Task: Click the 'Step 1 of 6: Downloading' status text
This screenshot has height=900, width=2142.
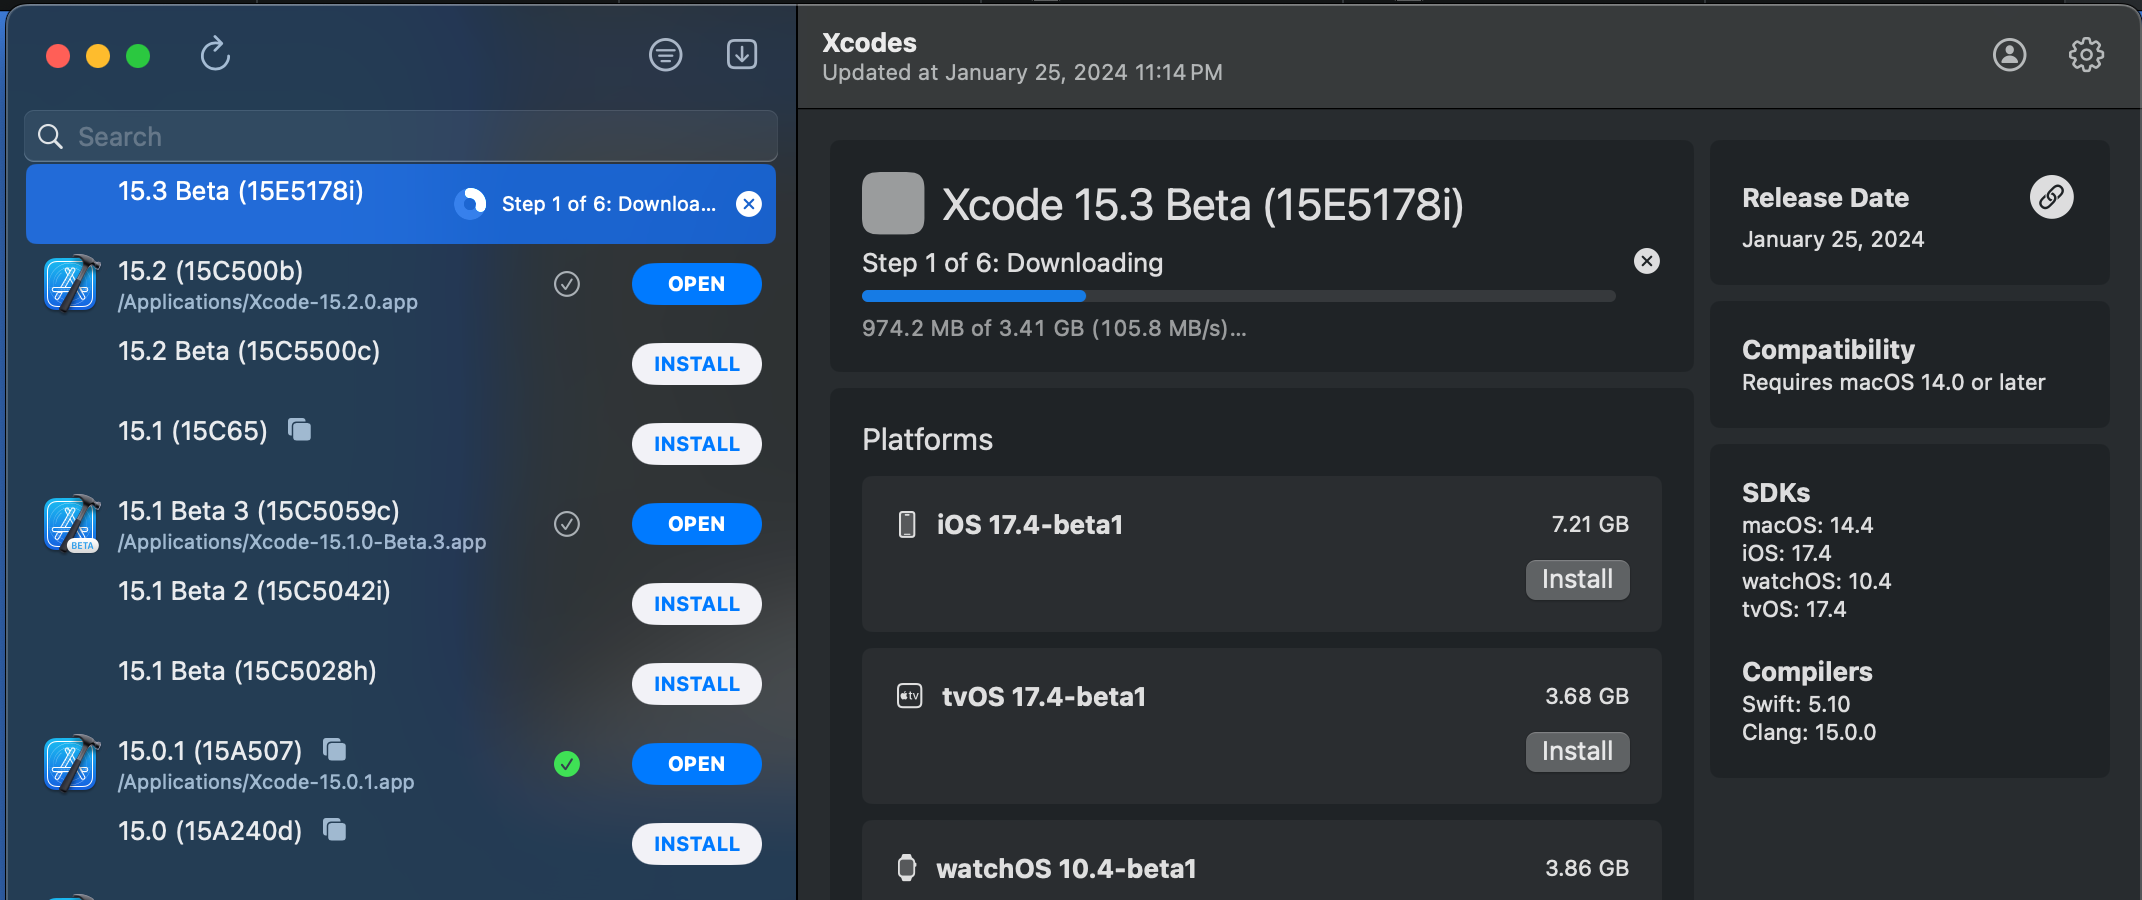Action: click(x=1012, y=263)
